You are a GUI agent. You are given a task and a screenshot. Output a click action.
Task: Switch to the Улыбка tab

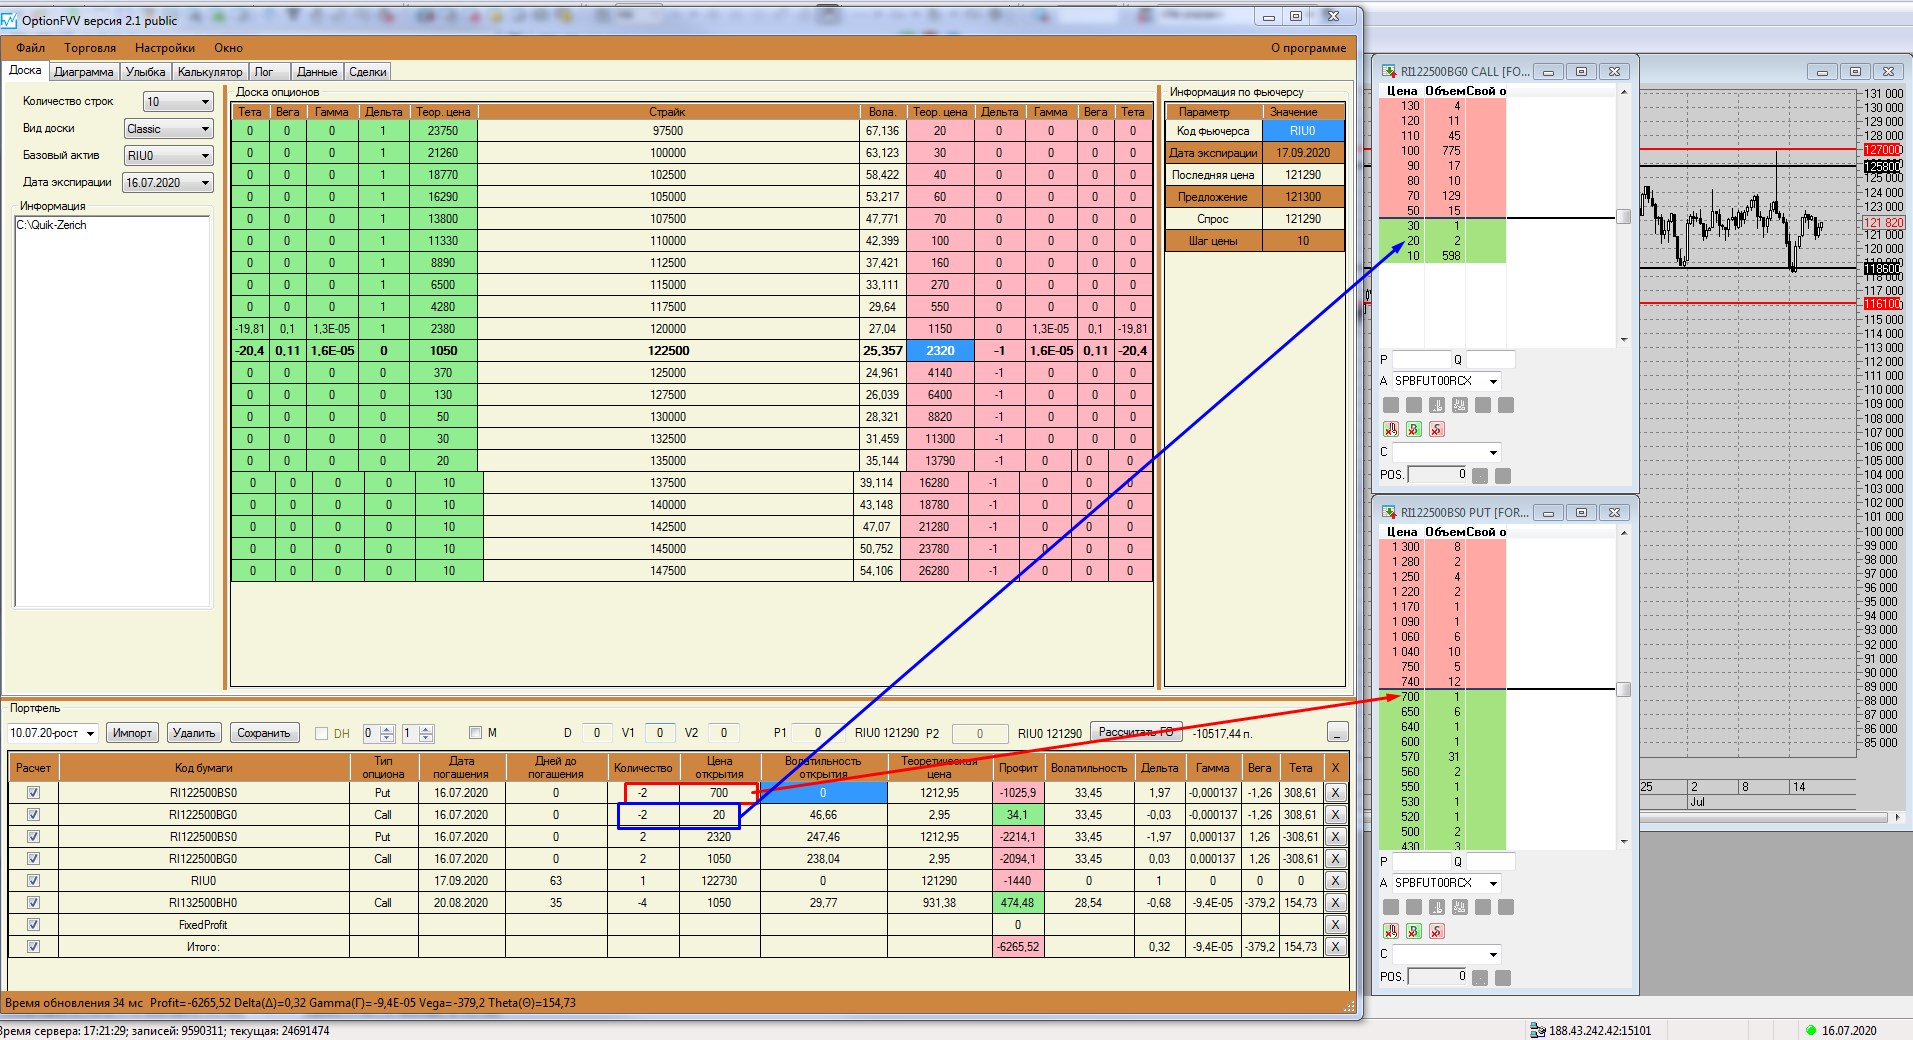146,72
